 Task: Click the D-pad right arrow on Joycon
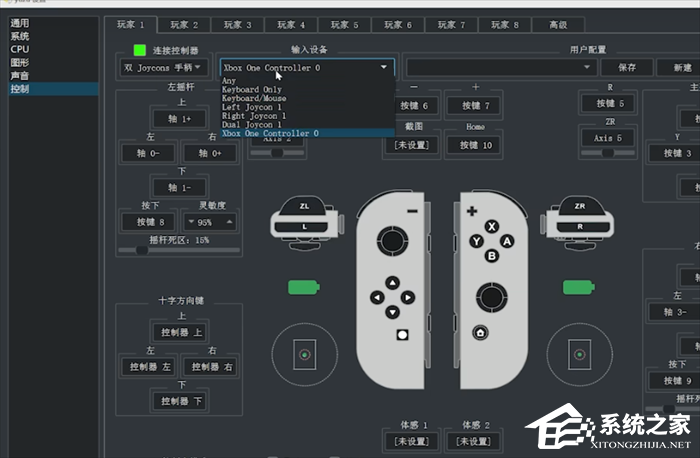pyautogui.click(x=408, y=297)
